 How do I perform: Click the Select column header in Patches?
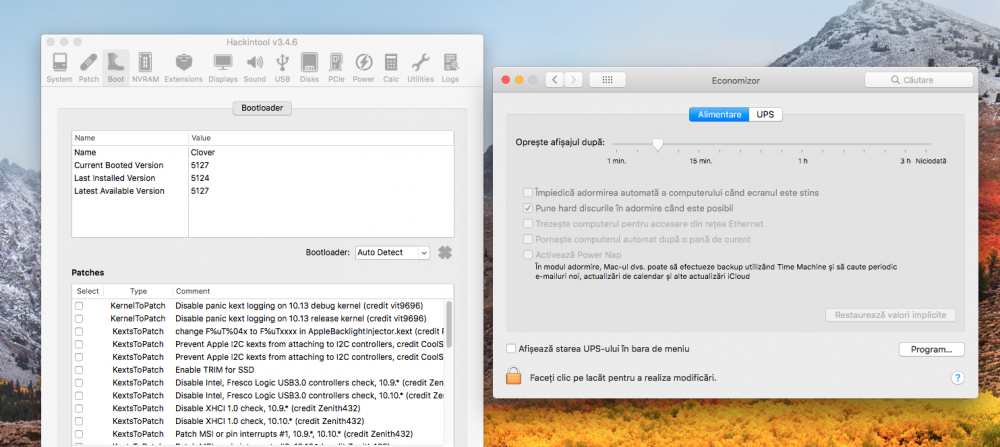pos(88,291)
